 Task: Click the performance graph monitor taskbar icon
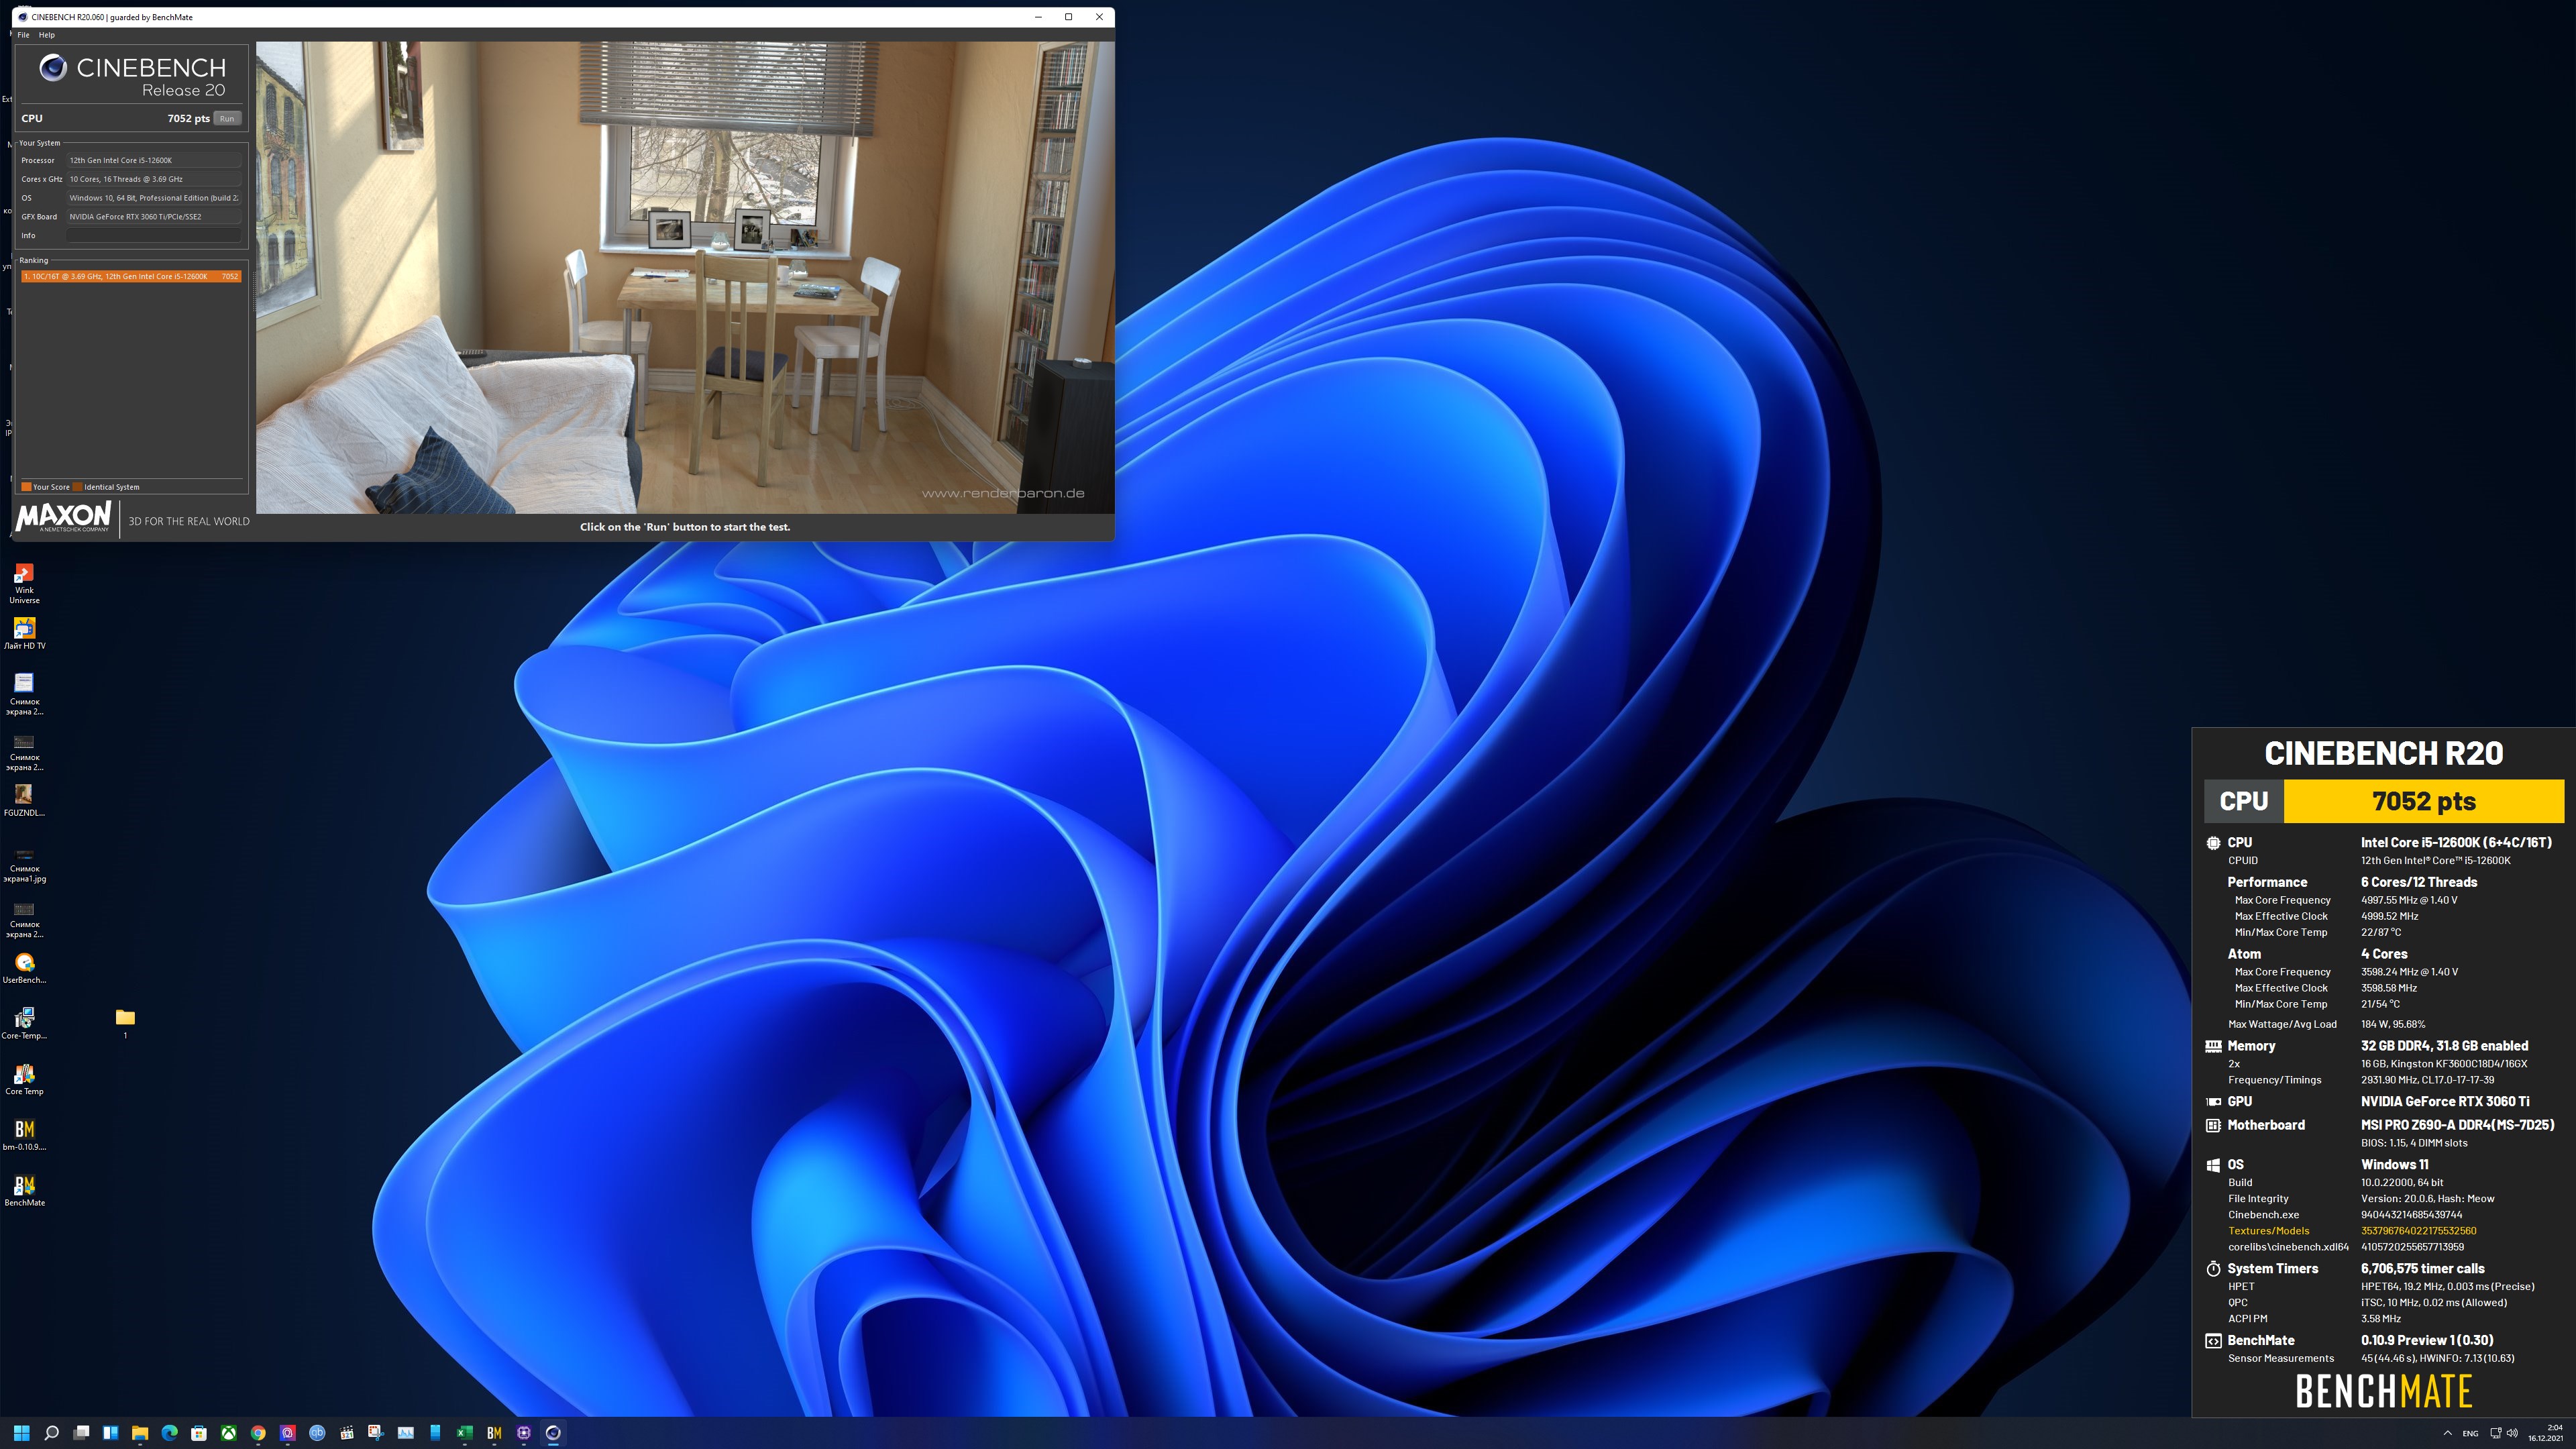(406, 1433)
